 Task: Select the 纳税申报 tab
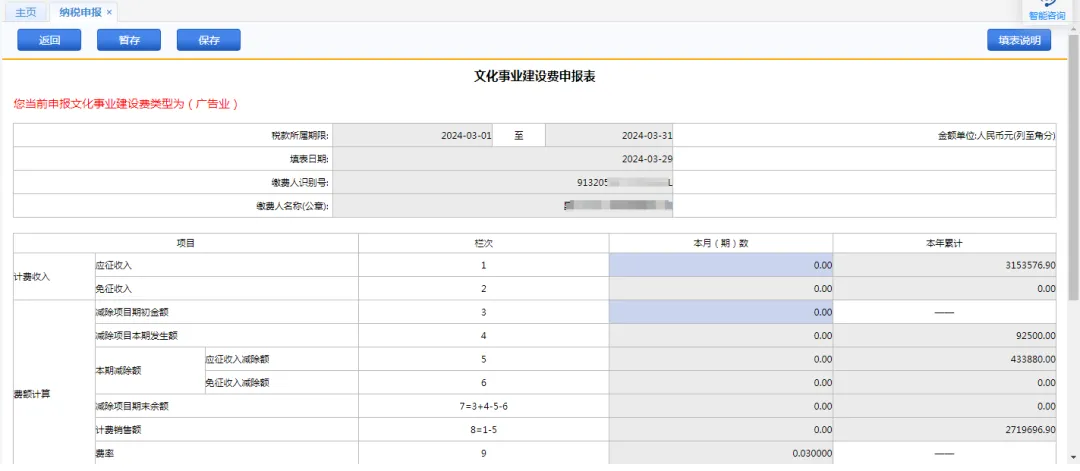pos(80,12)
